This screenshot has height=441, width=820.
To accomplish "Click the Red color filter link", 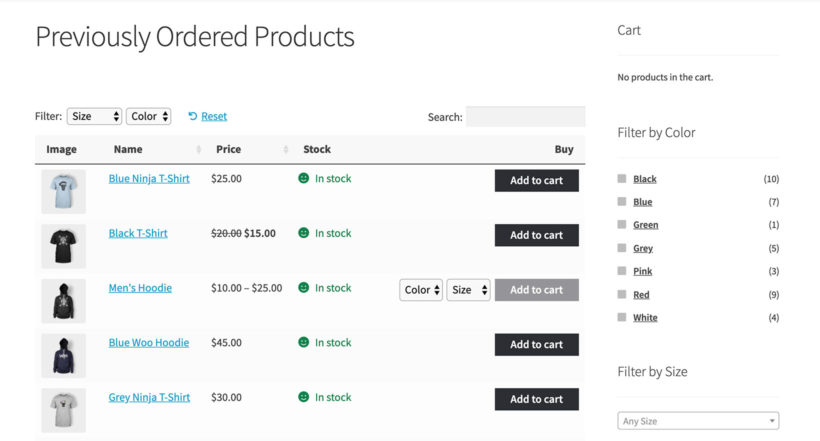I will coord(641,295).
